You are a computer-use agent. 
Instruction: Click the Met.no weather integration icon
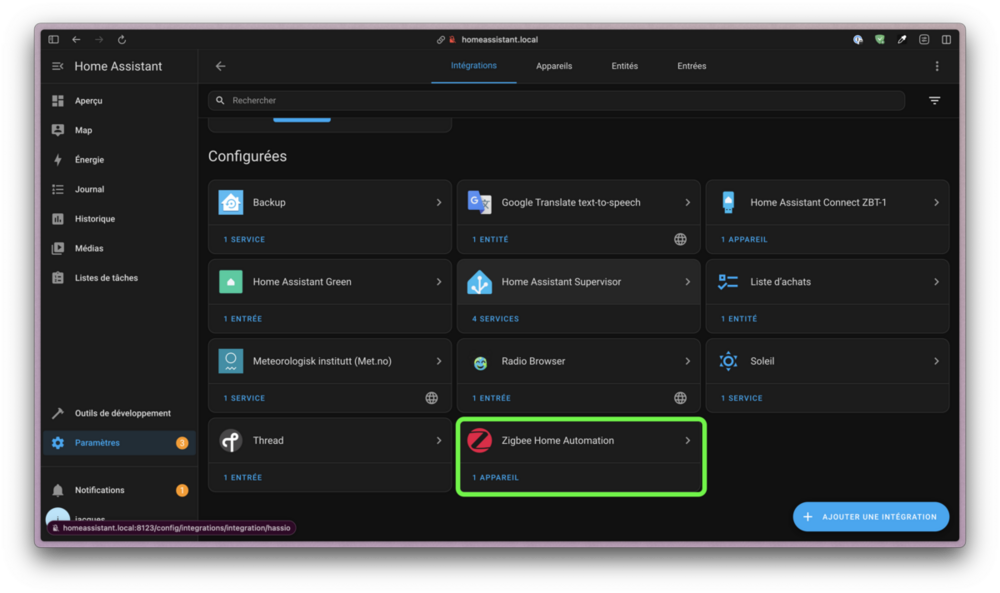[x=231, y=362]
